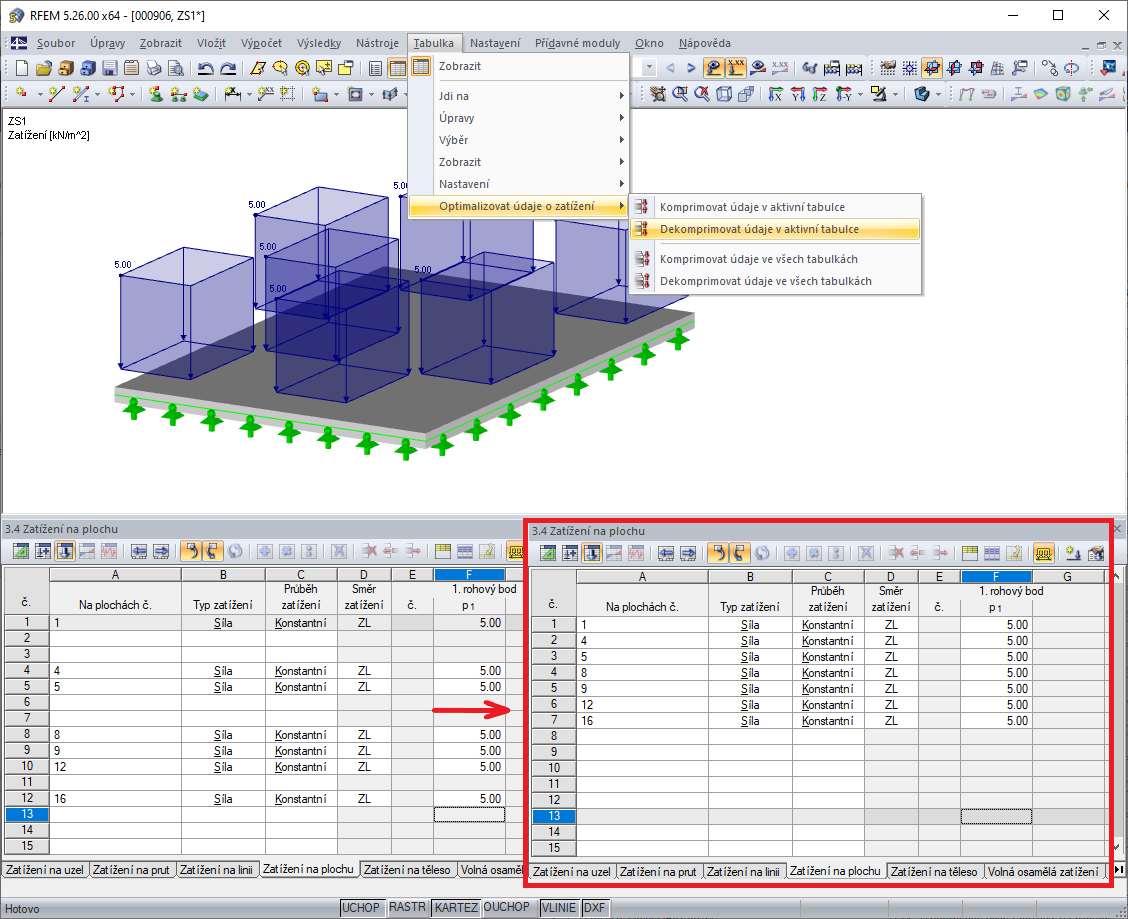Click the go to previous table icon in left table toolbar
The height and width of the screenshot is (919, 1128).
pos(139,552)
